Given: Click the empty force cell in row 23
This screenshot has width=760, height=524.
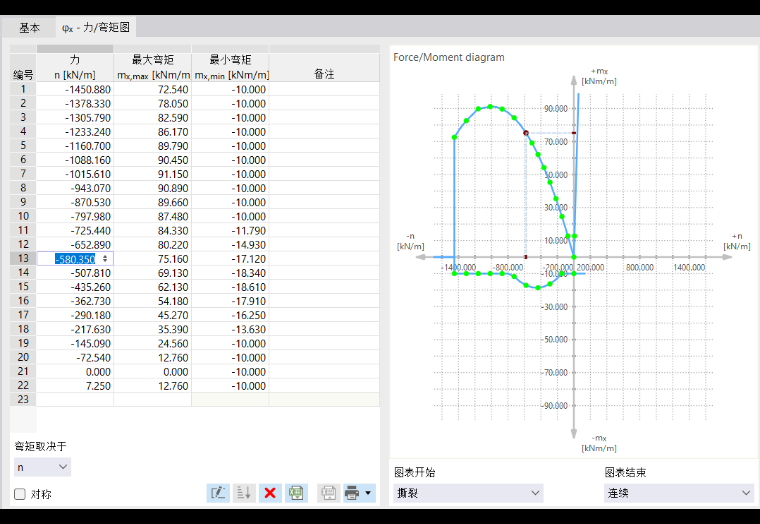Looking at the screenshot, I should click(x=75, y=399).
